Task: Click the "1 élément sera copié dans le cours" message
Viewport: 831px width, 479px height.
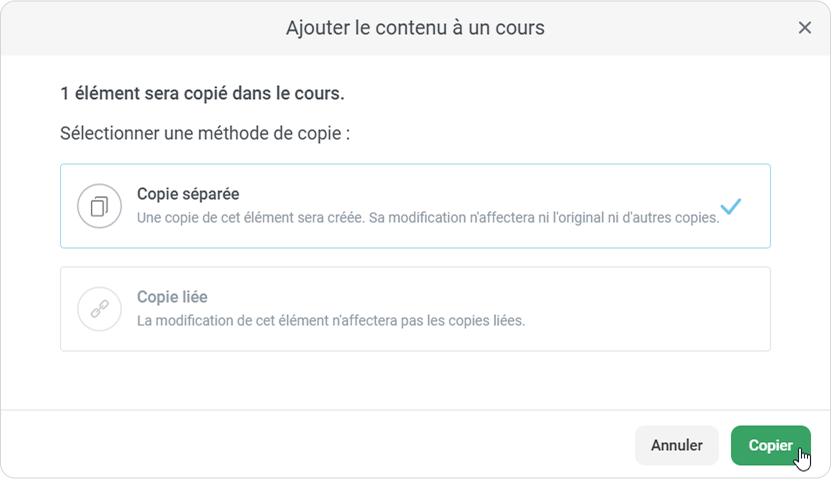Action: (x=202, y=94)
